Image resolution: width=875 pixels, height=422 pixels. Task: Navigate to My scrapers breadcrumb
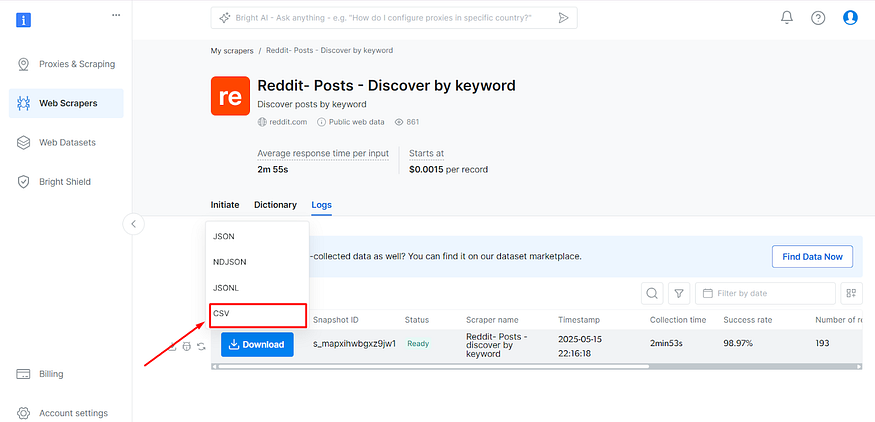point(232,50)
